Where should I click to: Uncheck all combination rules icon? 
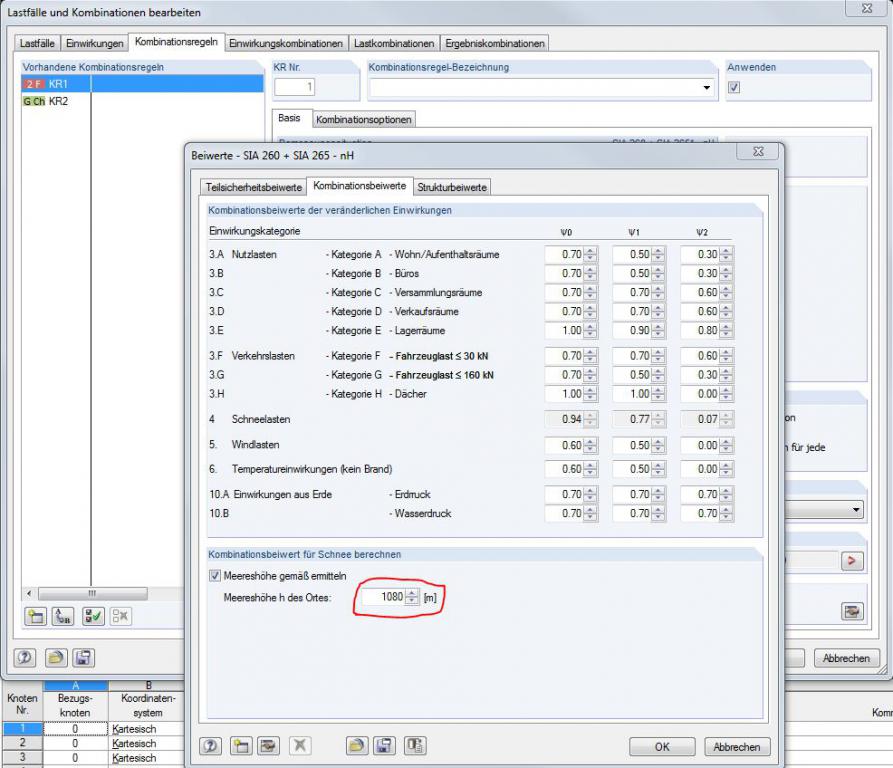[x=120, y=616]
